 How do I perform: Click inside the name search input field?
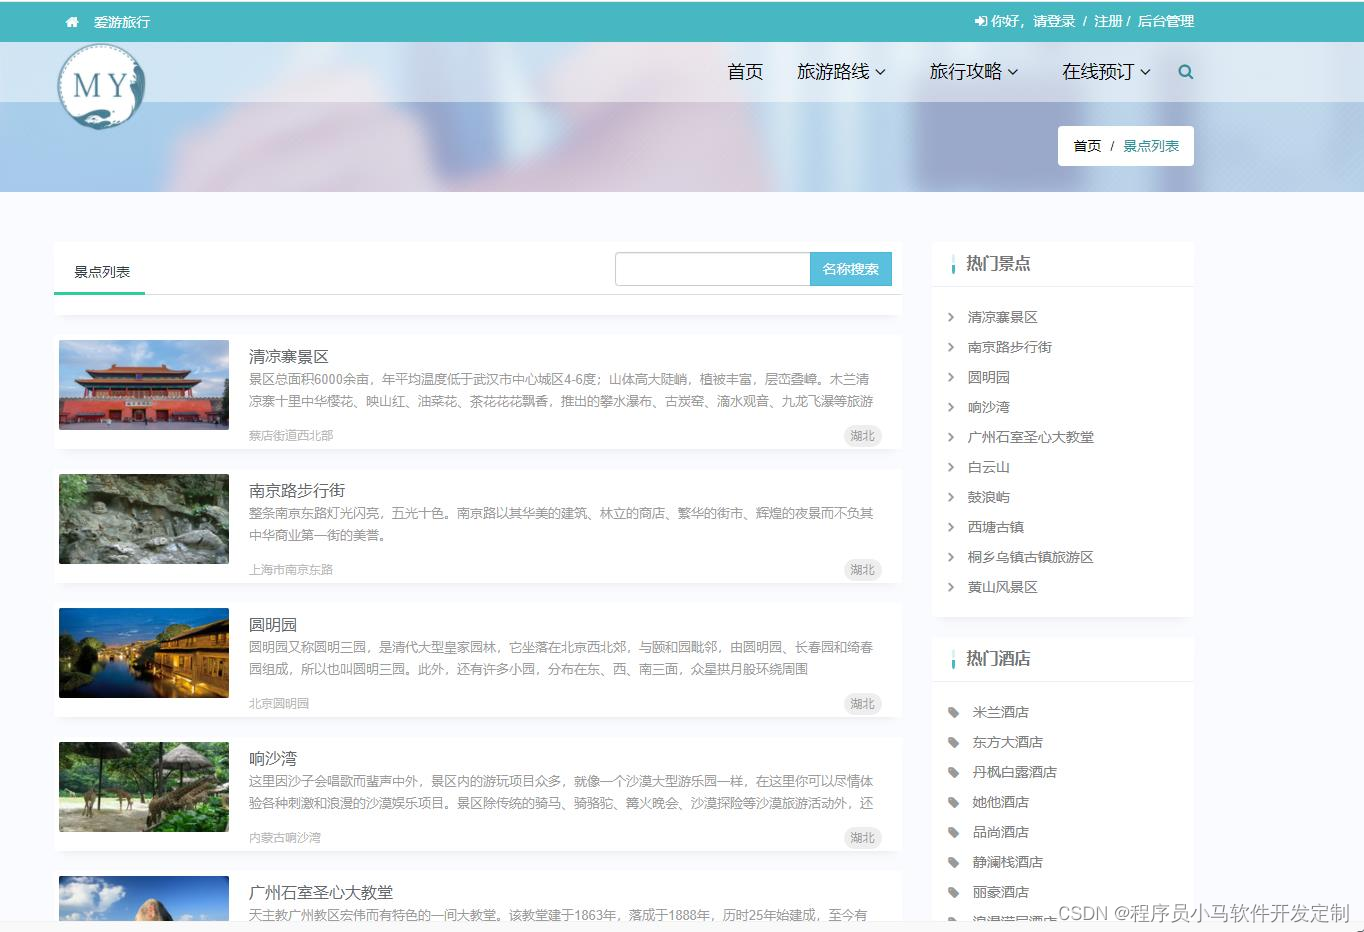tap(712, 268)
